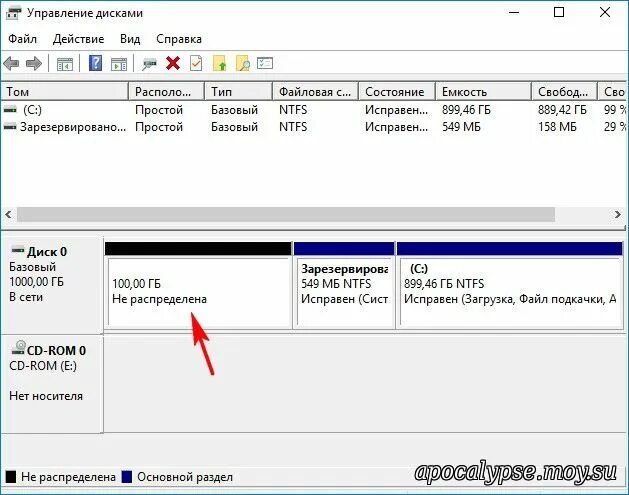
Task: Open the Вид menu
Action: (x=130, y=39)
